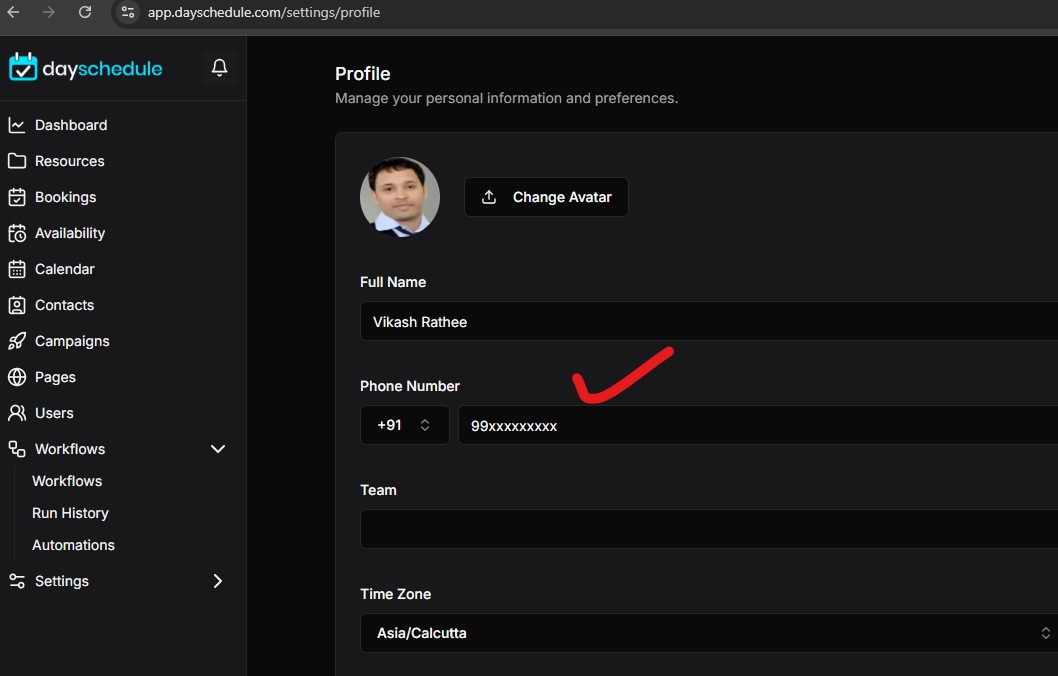Click the Team label
Image resolution: width=1058 pixels, height=676 pixels.
(378, 490)
